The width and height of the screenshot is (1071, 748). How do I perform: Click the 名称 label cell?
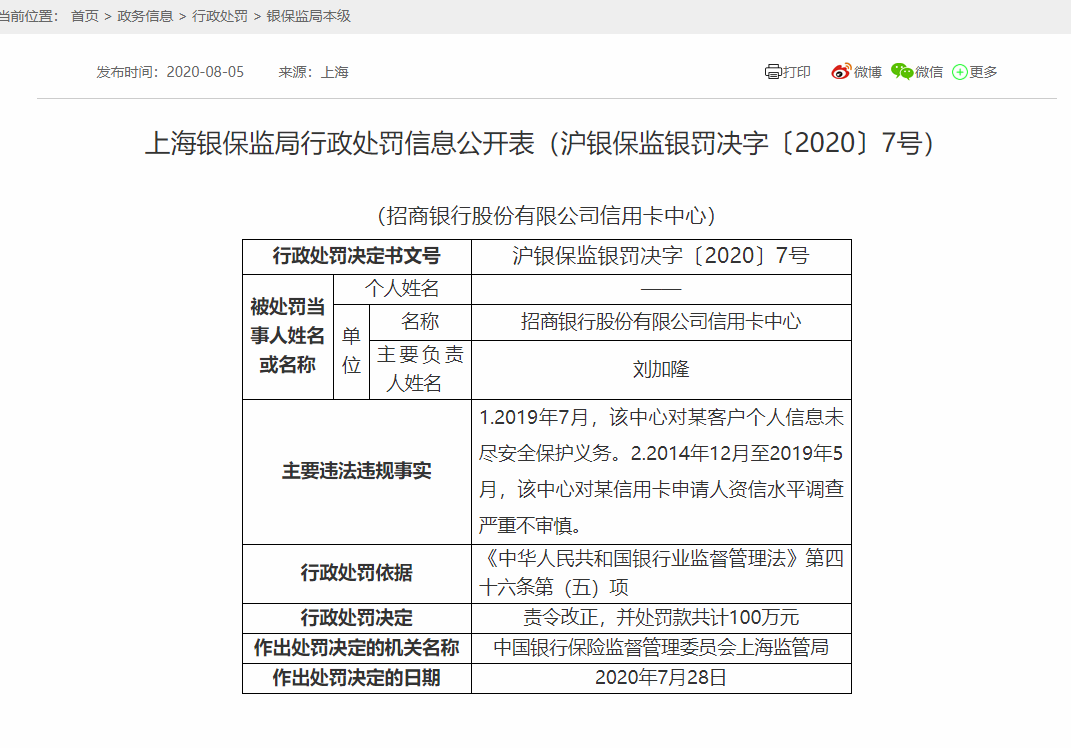point(420,322)
